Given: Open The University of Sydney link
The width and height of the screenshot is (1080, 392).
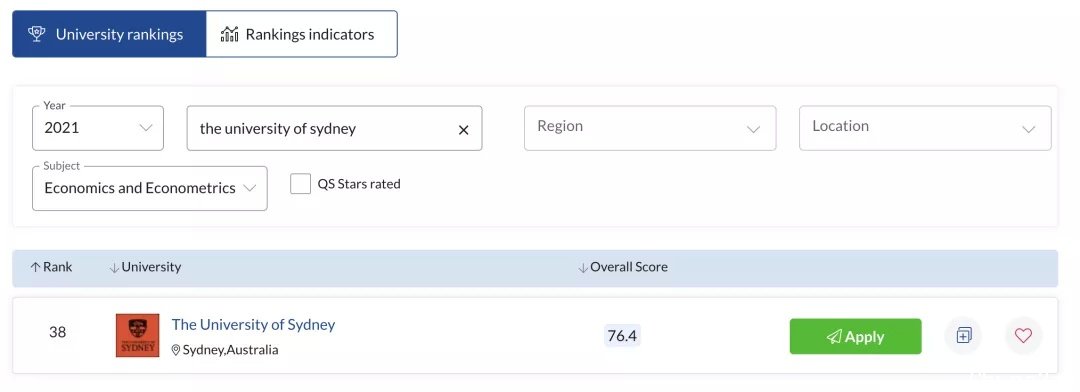Looking at the screenshot, I should (253, 324).
